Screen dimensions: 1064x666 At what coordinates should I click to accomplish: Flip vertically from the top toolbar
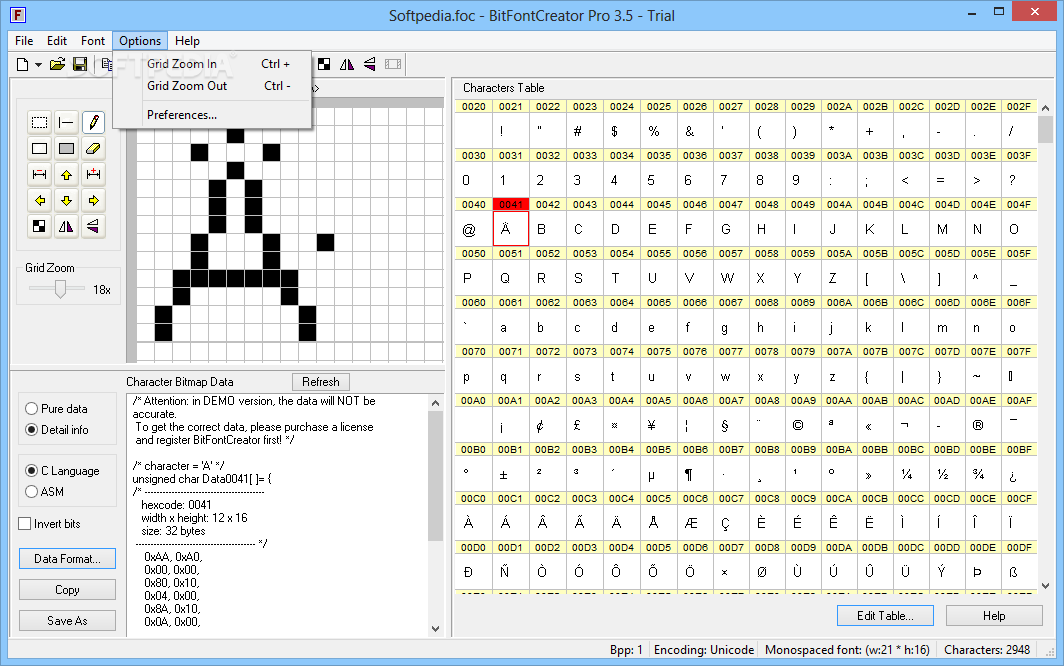(x=369, y=64)
